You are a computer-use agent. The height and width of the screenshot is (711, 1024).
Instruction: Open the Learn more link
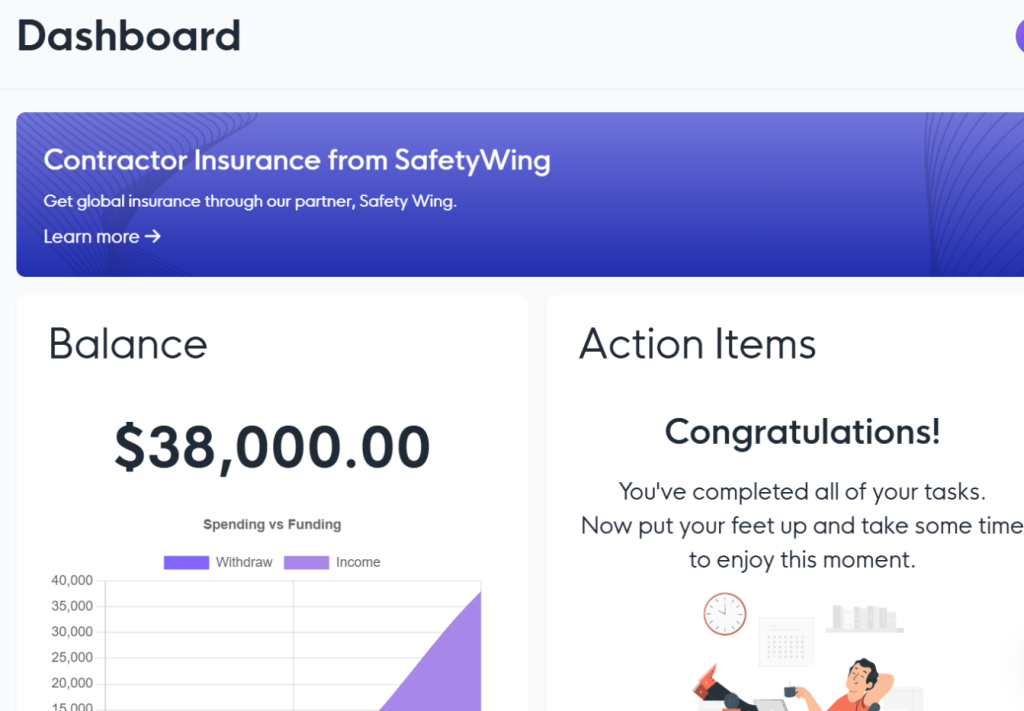coord(91,237)
